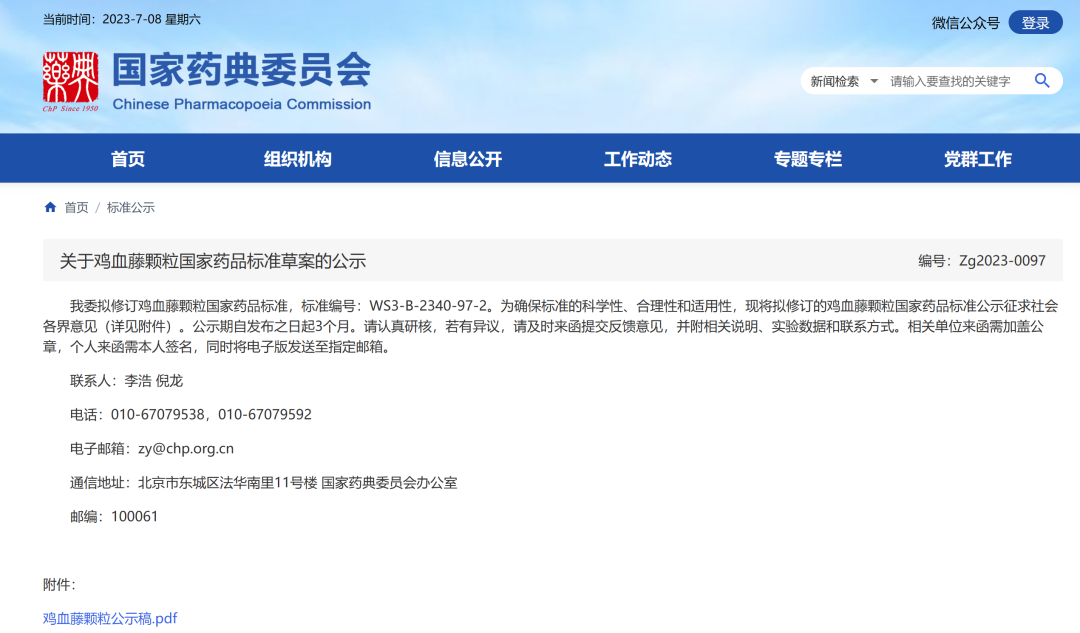Click the 首页 breadcrumb link
This screenshot has width=1080, height=633.
(x=76, y=207)
